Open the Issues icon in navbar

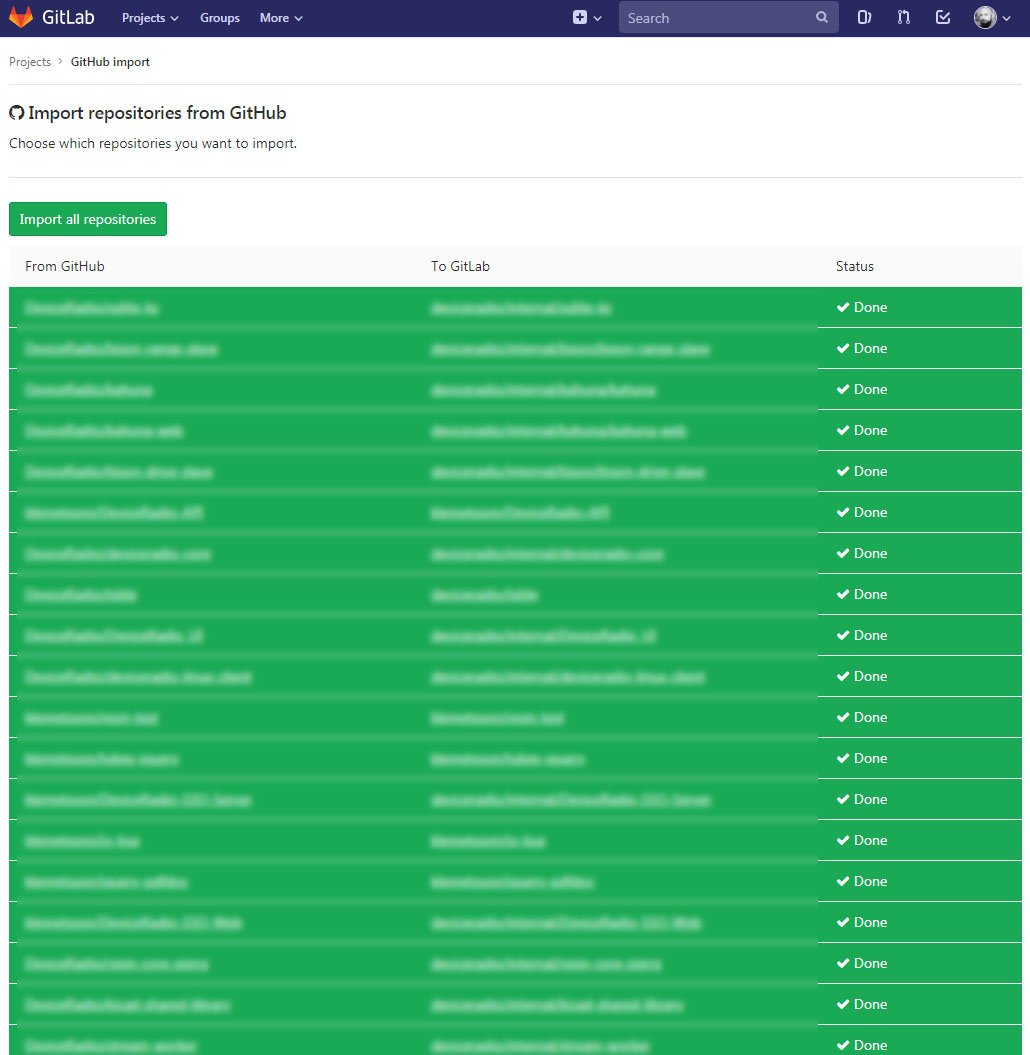tap(865, 17)
